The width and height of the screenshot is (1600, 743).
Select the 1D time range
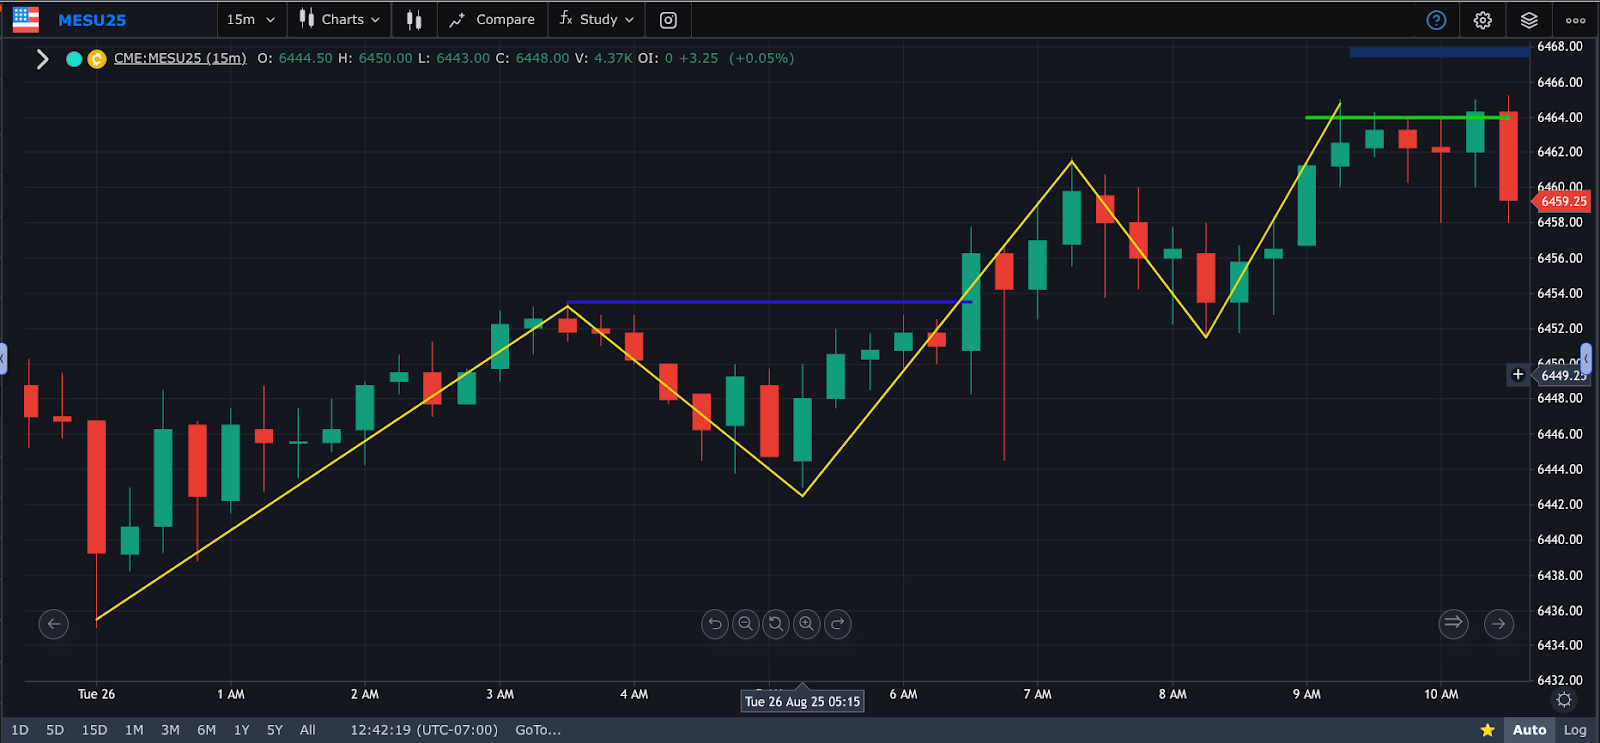click(20, 730)
